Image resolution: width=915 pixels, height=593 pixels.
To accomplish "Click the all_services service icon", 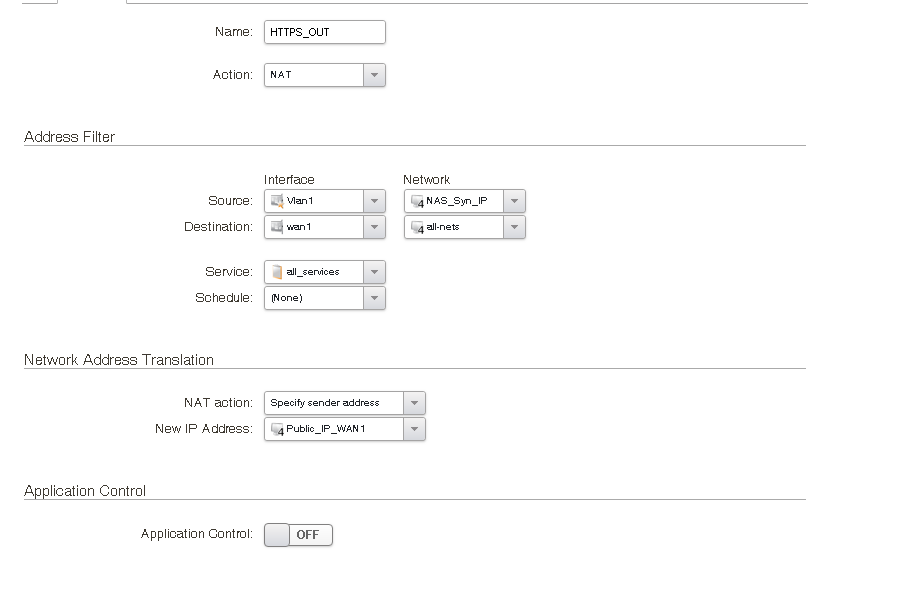I will pos(277,272).
